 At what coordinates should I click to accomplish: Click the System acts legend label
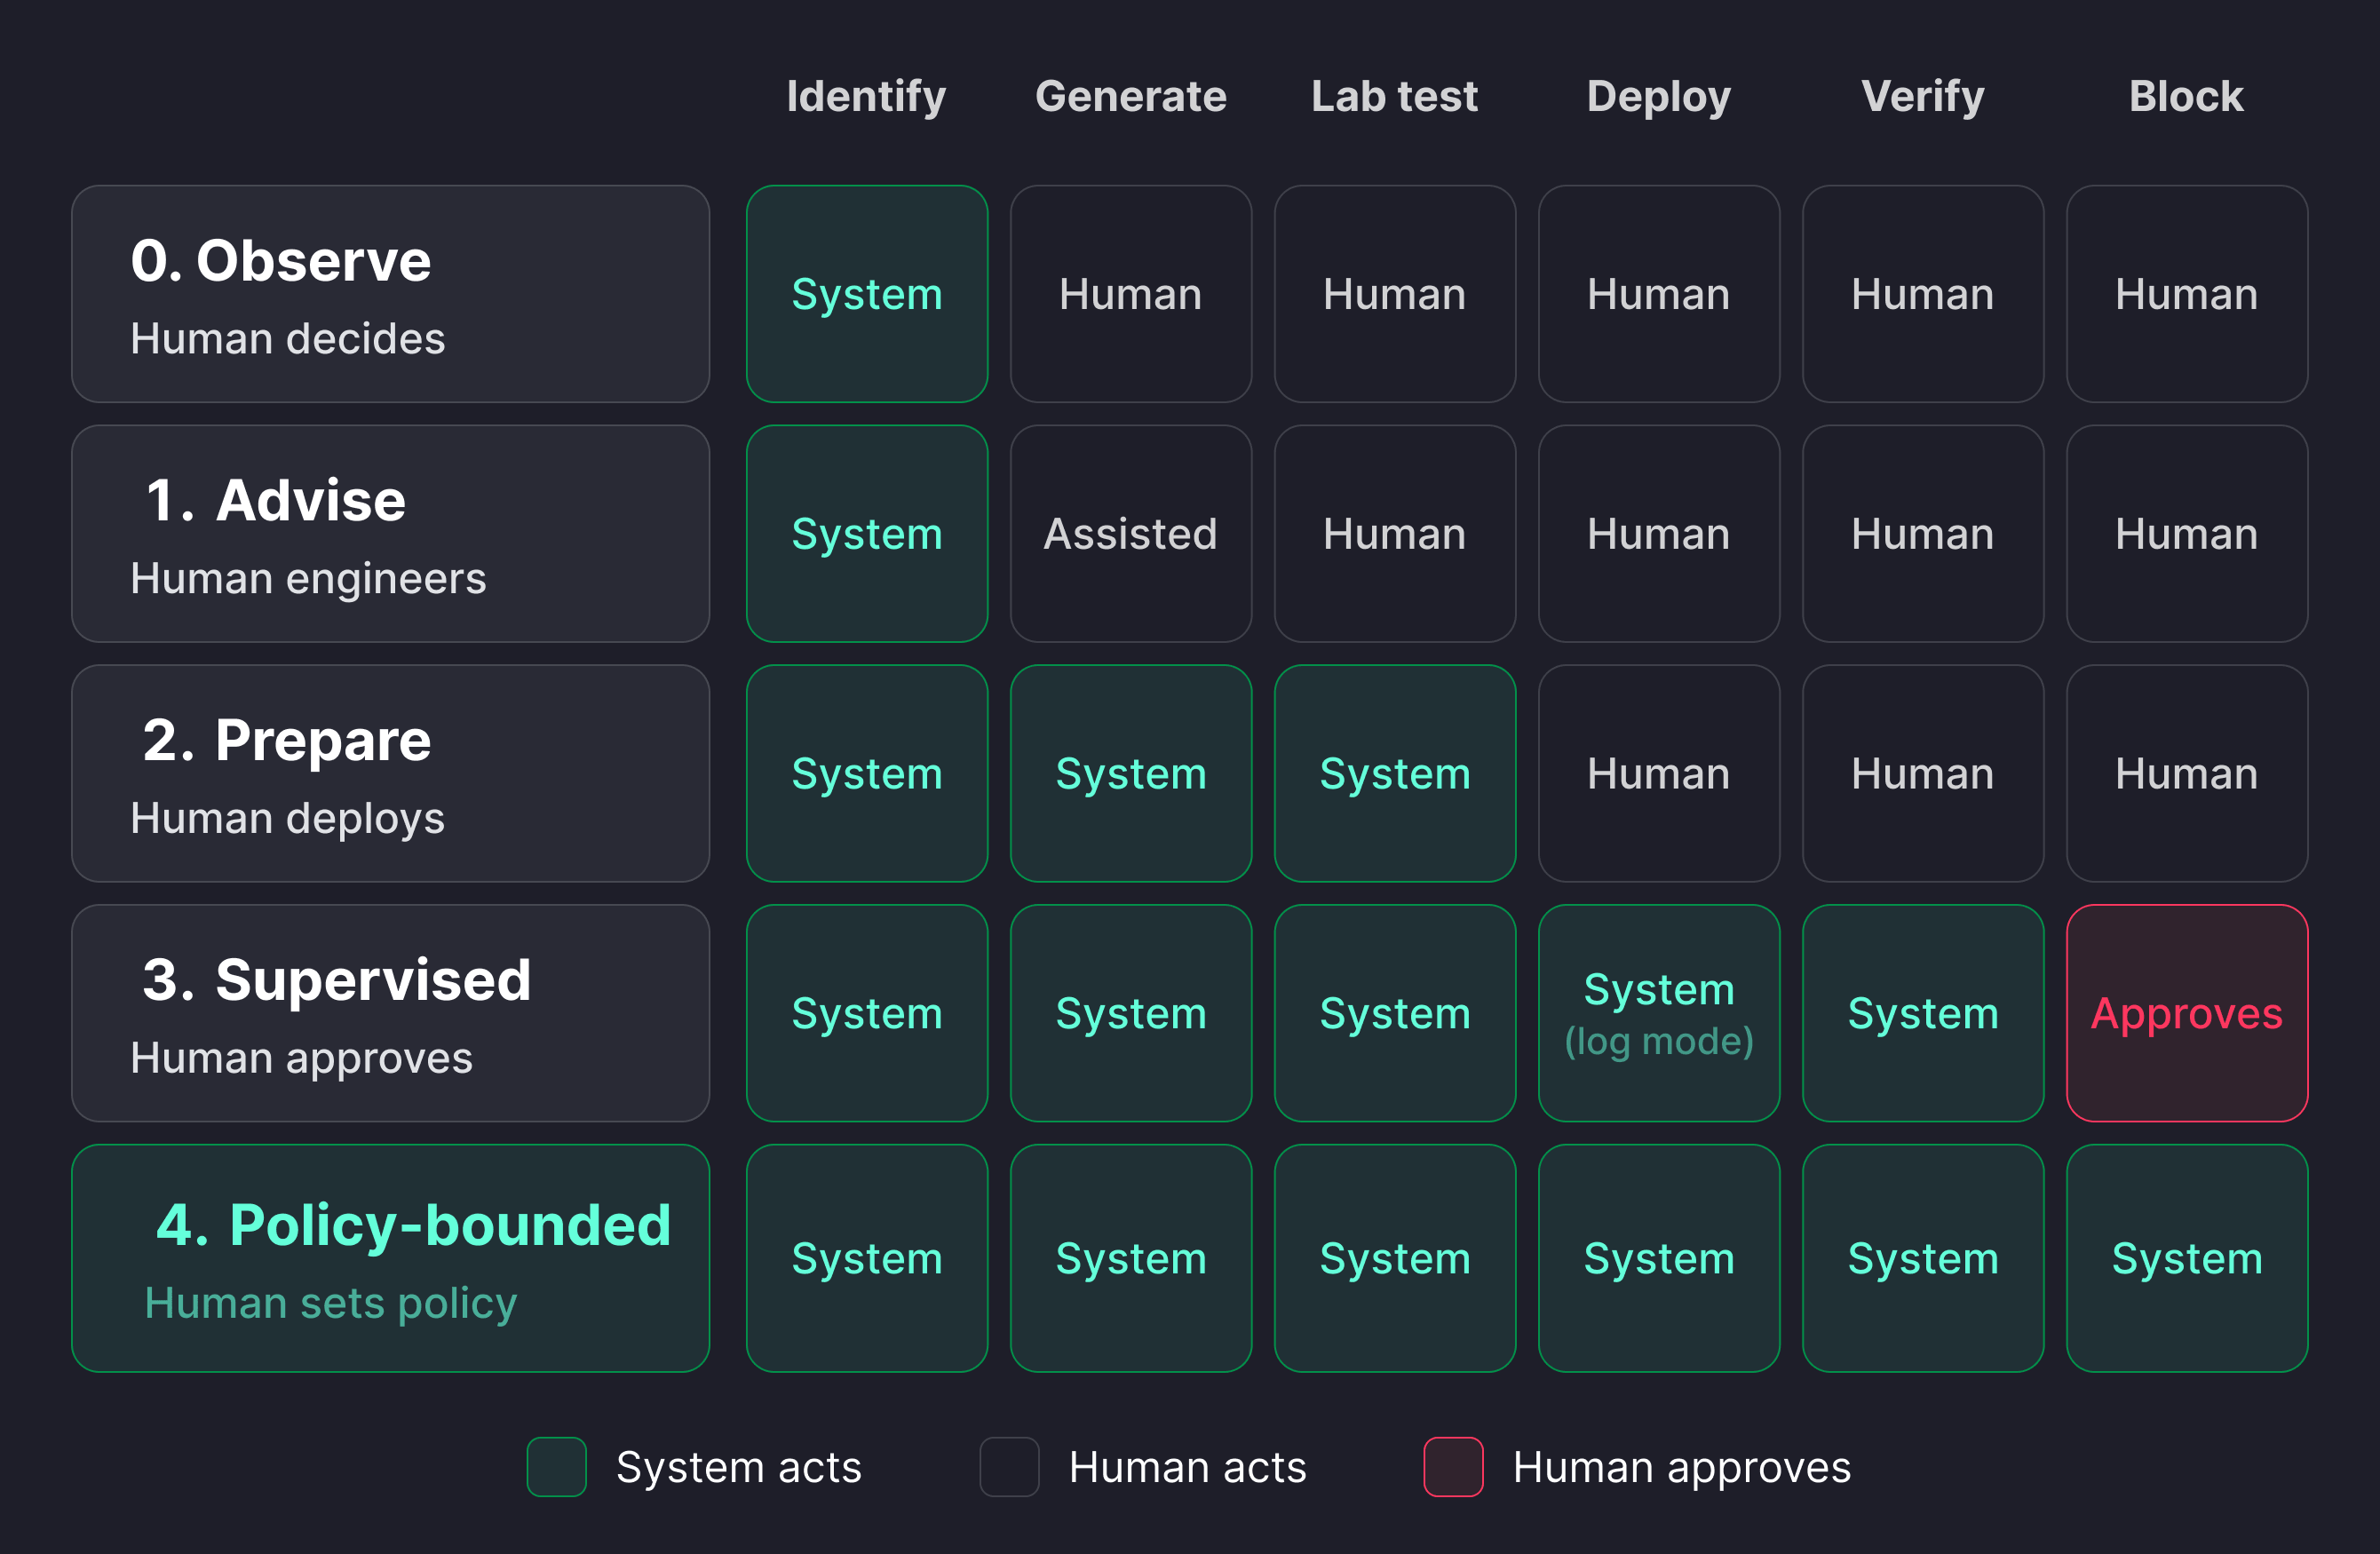pyautogui.click(x=739, y=1467)
